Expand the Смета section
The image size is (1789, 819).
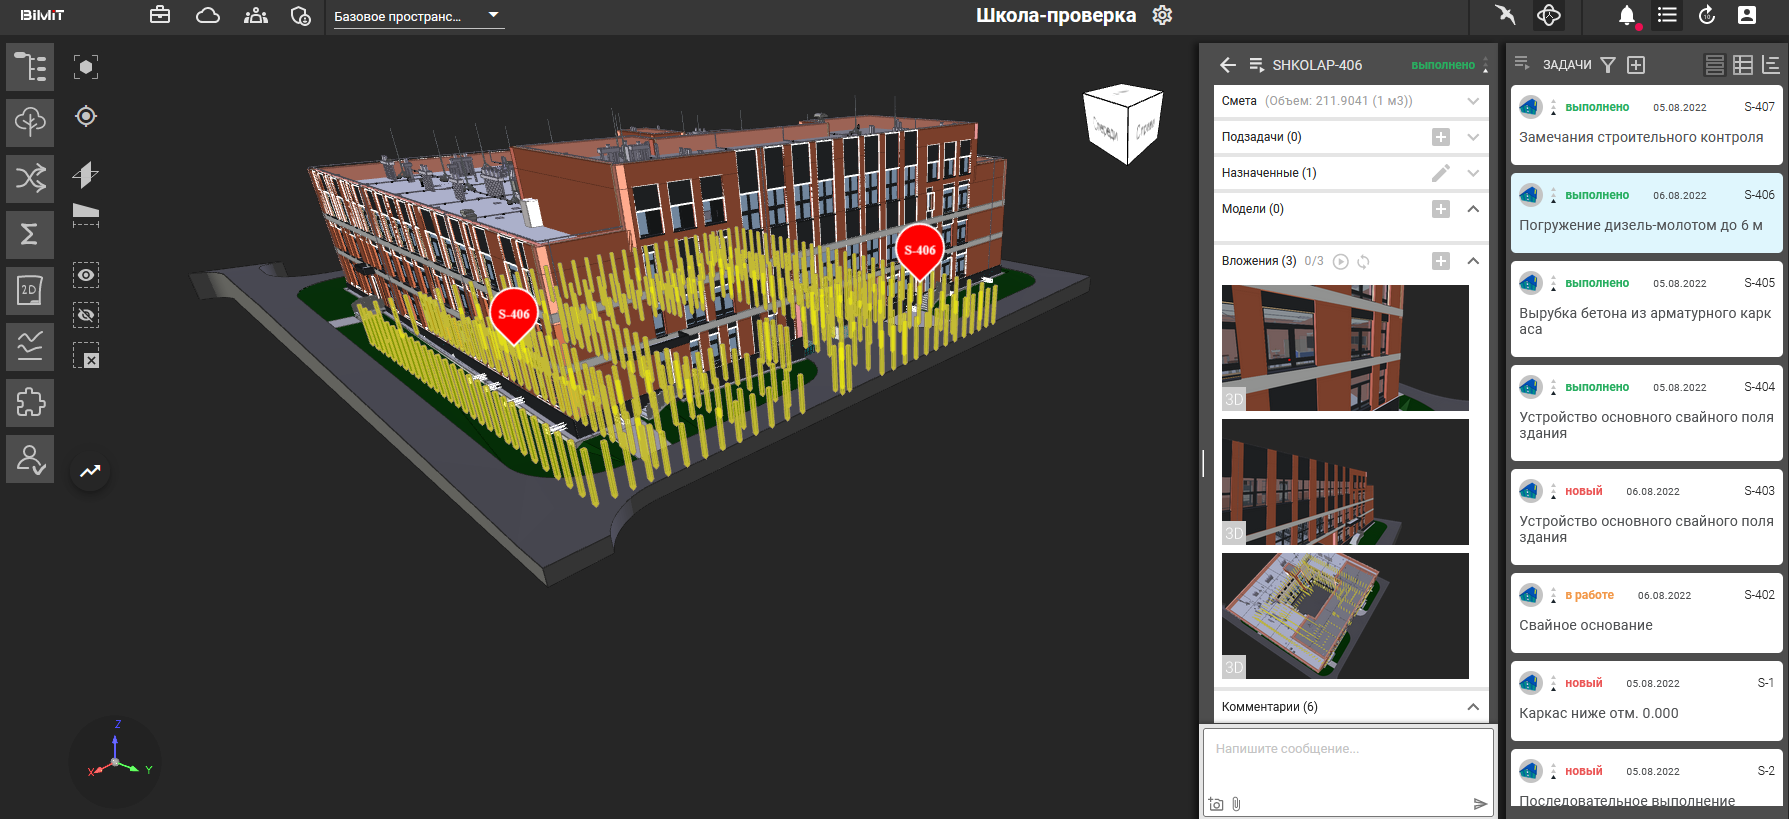(1473, 101)
